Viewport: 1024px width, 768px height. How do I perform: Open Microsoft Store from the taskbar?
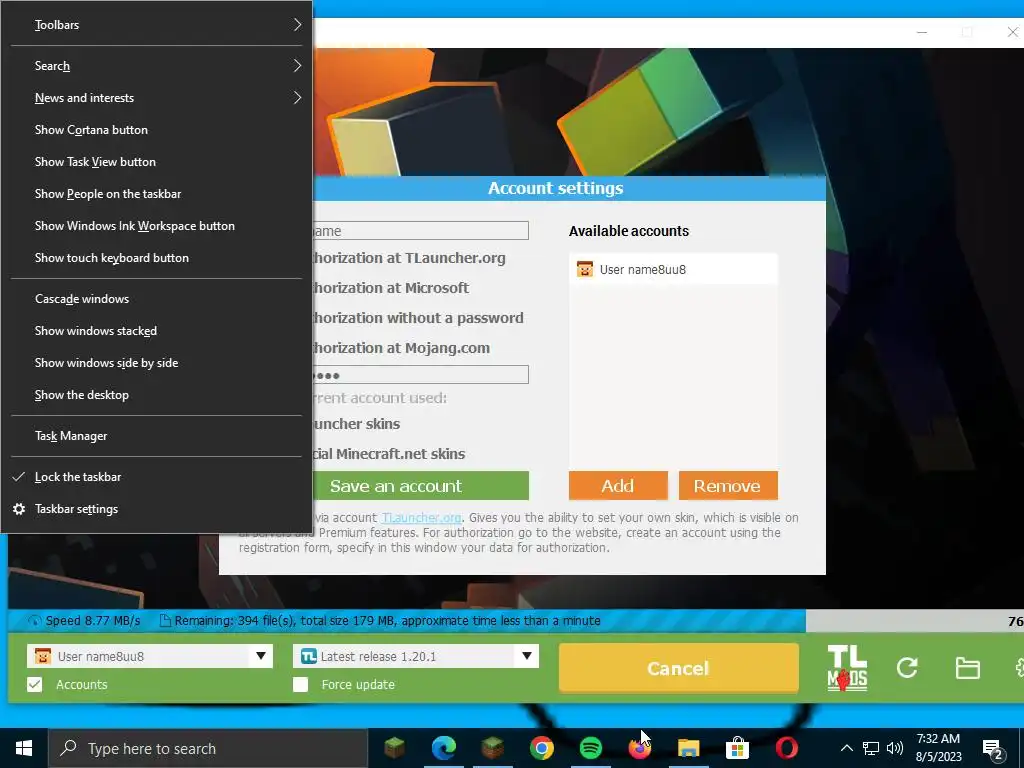tap(737, 748)
